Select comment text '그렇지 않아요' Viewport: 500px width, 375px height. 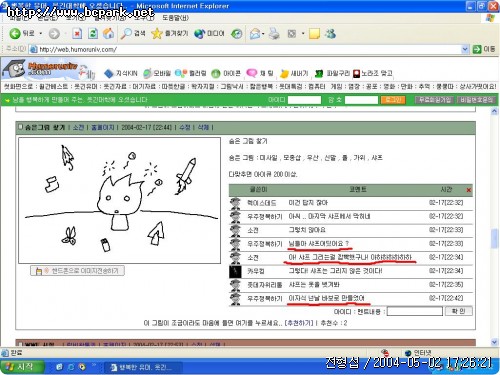pyautogui.click(x=307, y=230)
